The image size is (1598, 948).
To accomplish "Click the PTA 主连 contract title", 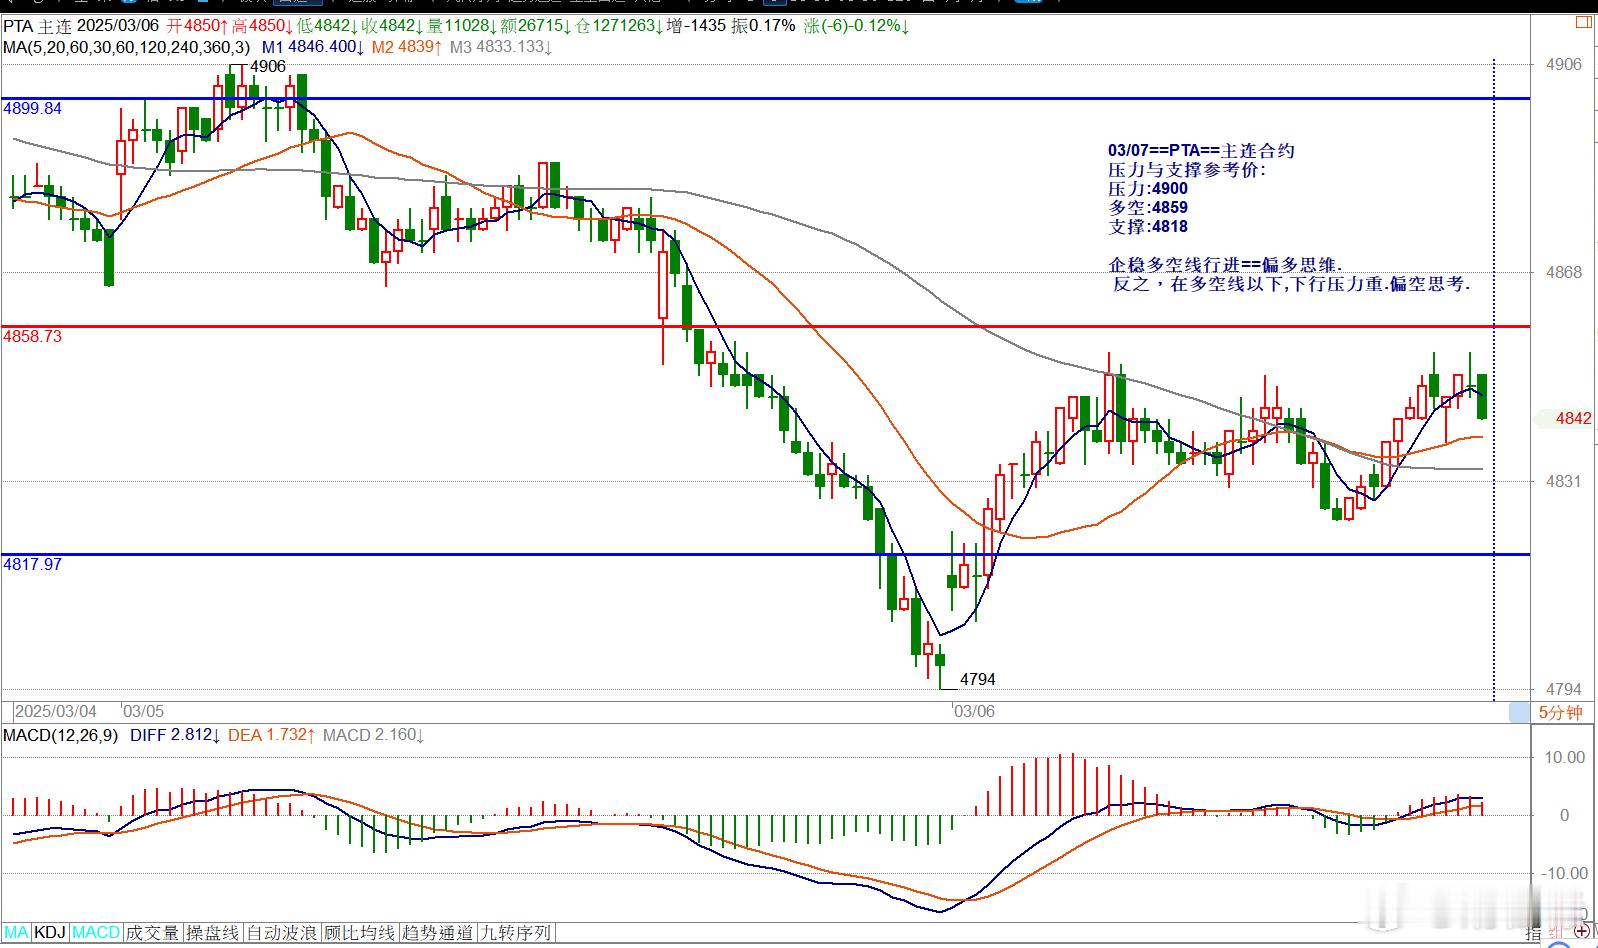I will click(38, 26).
